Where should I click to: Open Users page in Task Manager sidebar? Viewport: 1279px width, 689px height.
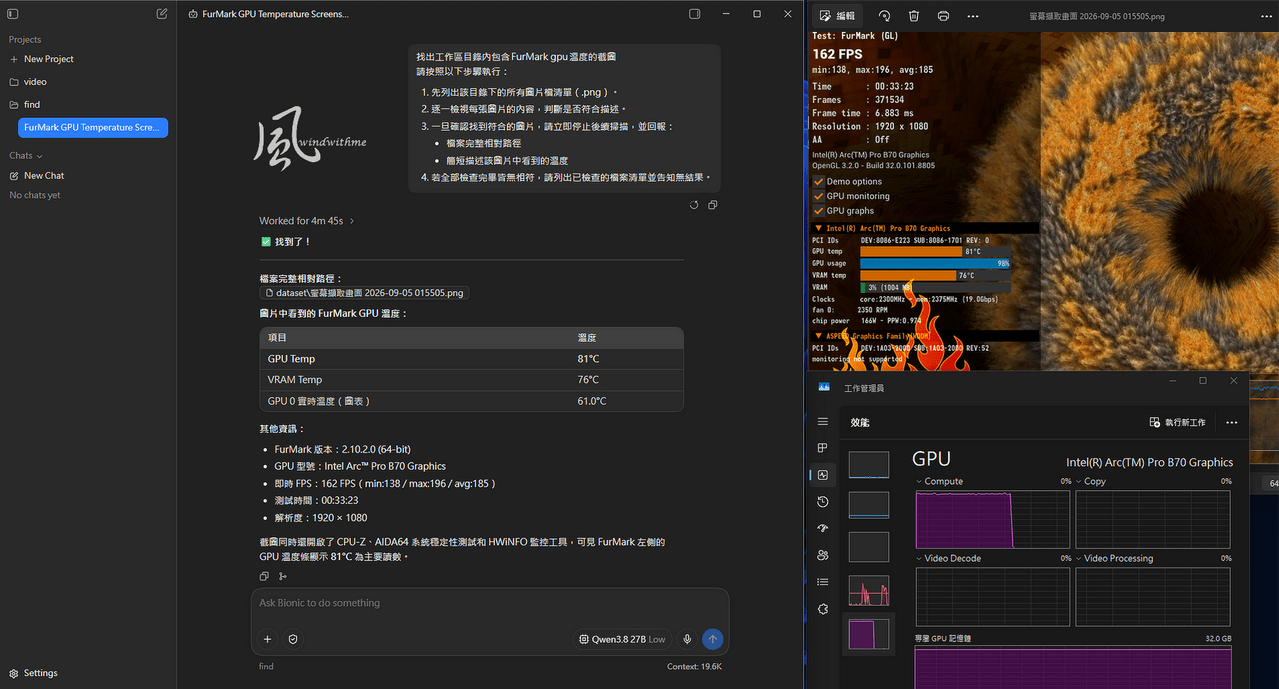pos(823,555)
